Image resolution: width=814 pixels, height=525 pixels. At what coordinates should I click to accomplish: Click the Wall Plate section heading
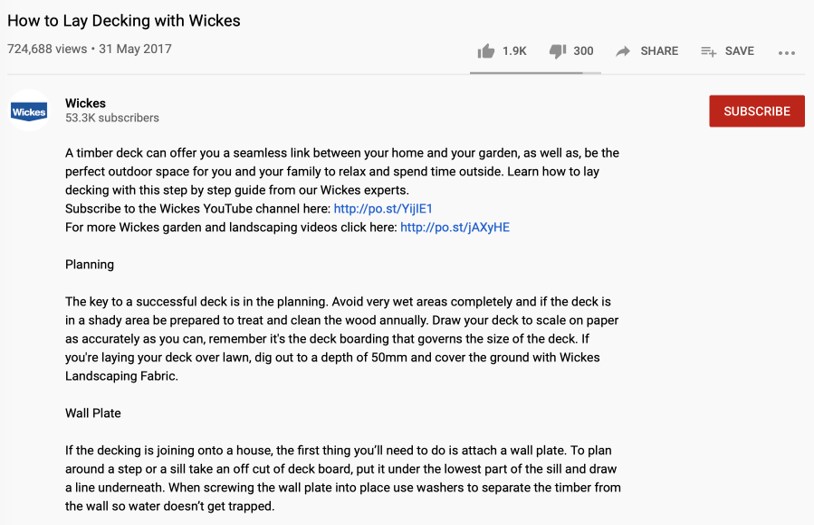tap(93, 413)
